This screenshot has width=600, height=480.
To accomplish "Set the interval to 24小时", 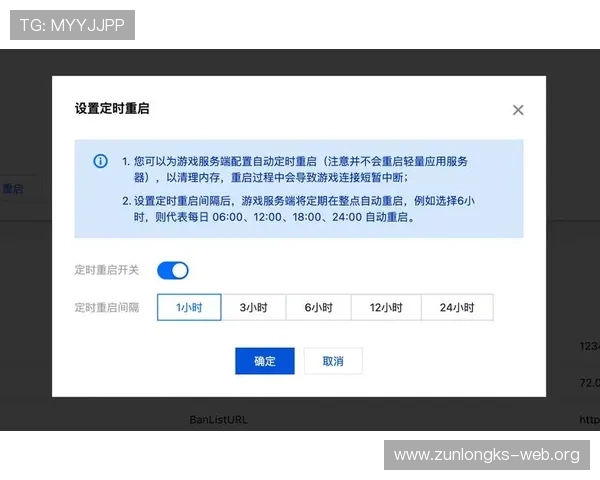I will coord(457,307).
